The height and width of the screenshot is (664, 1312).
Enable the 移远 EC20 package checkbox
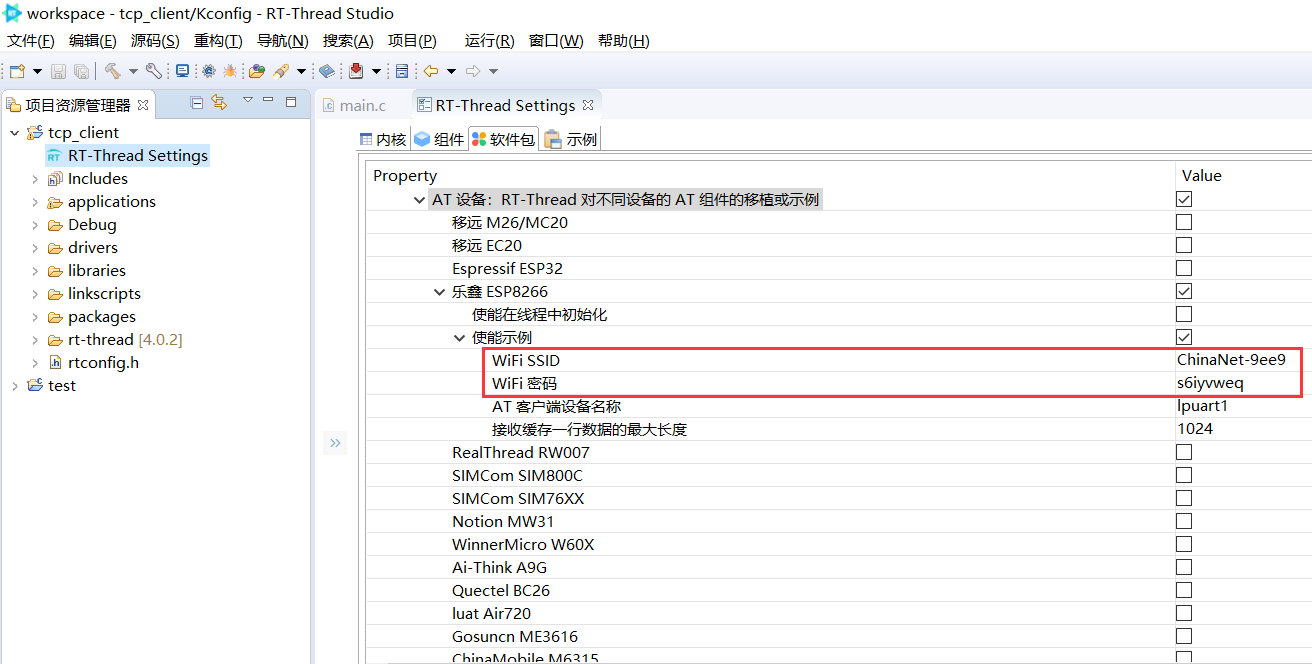tap(1183, 244)
